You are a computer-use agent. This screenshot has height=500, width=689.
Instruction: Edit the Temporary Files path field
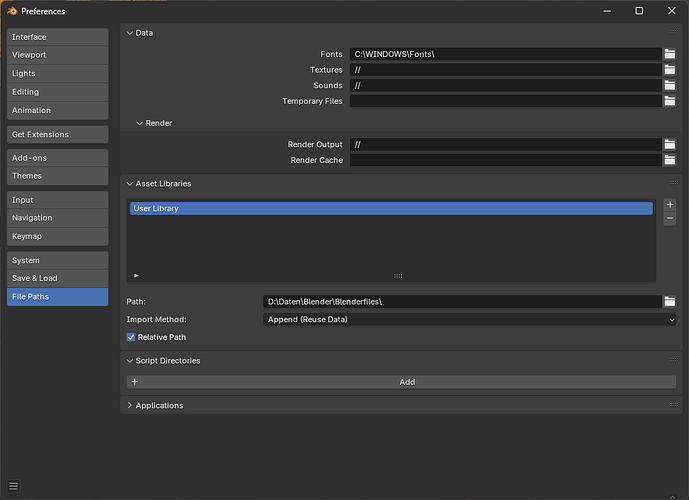506,101
